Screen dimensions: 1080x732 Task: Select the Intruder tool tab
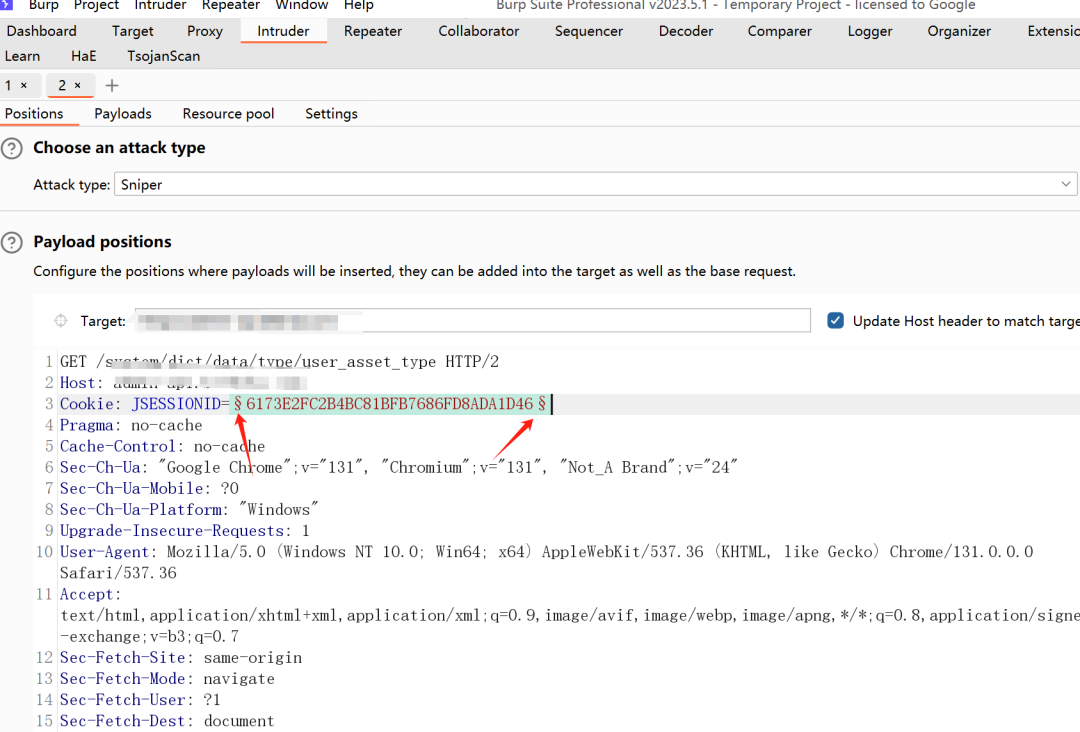coord(283,31)
